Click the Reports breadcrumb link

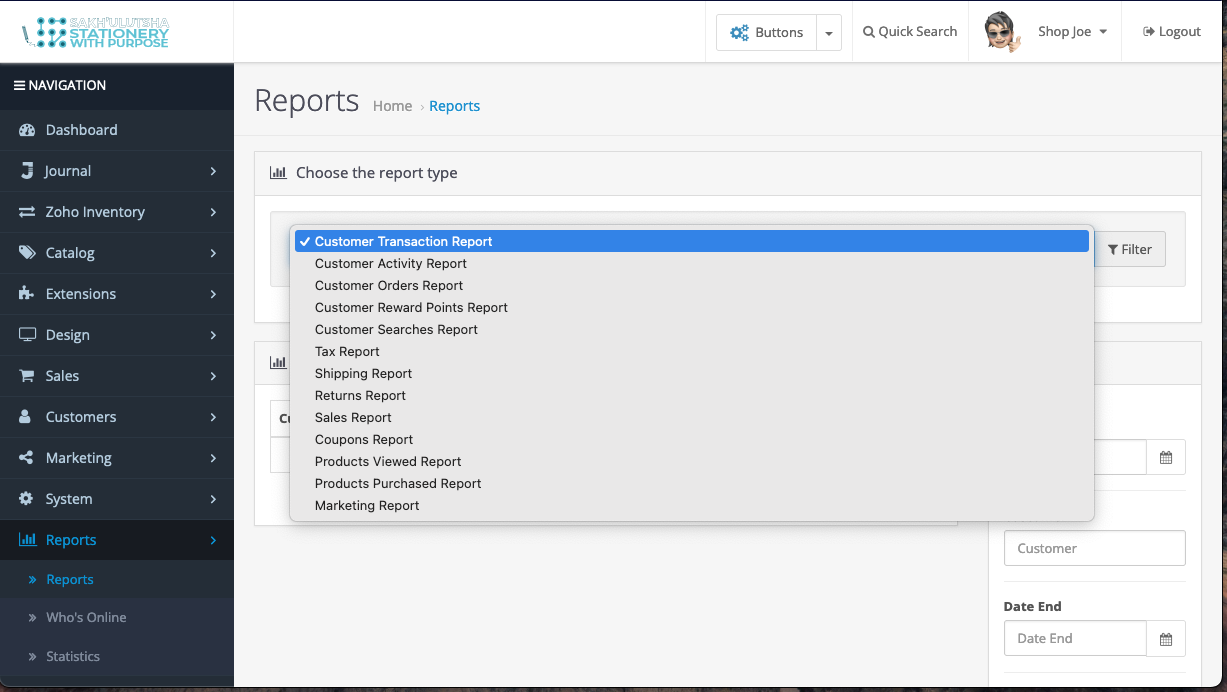(x=454, y=106)
